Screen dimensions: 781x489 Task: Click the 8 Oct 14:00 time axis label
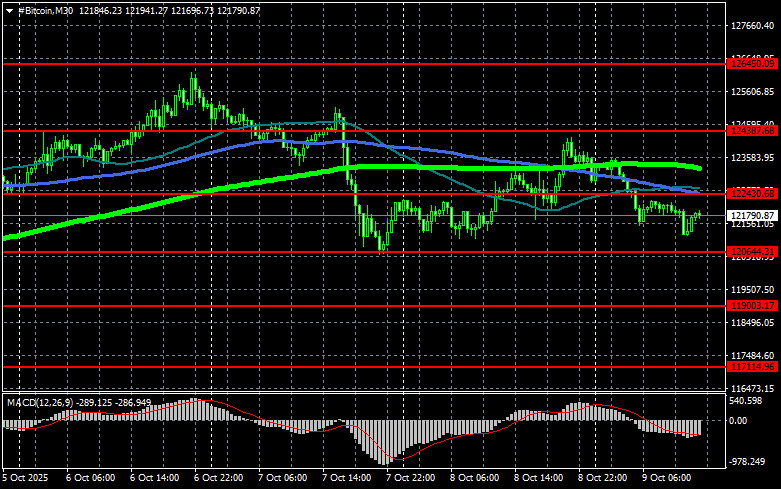[x=538, y=478]
